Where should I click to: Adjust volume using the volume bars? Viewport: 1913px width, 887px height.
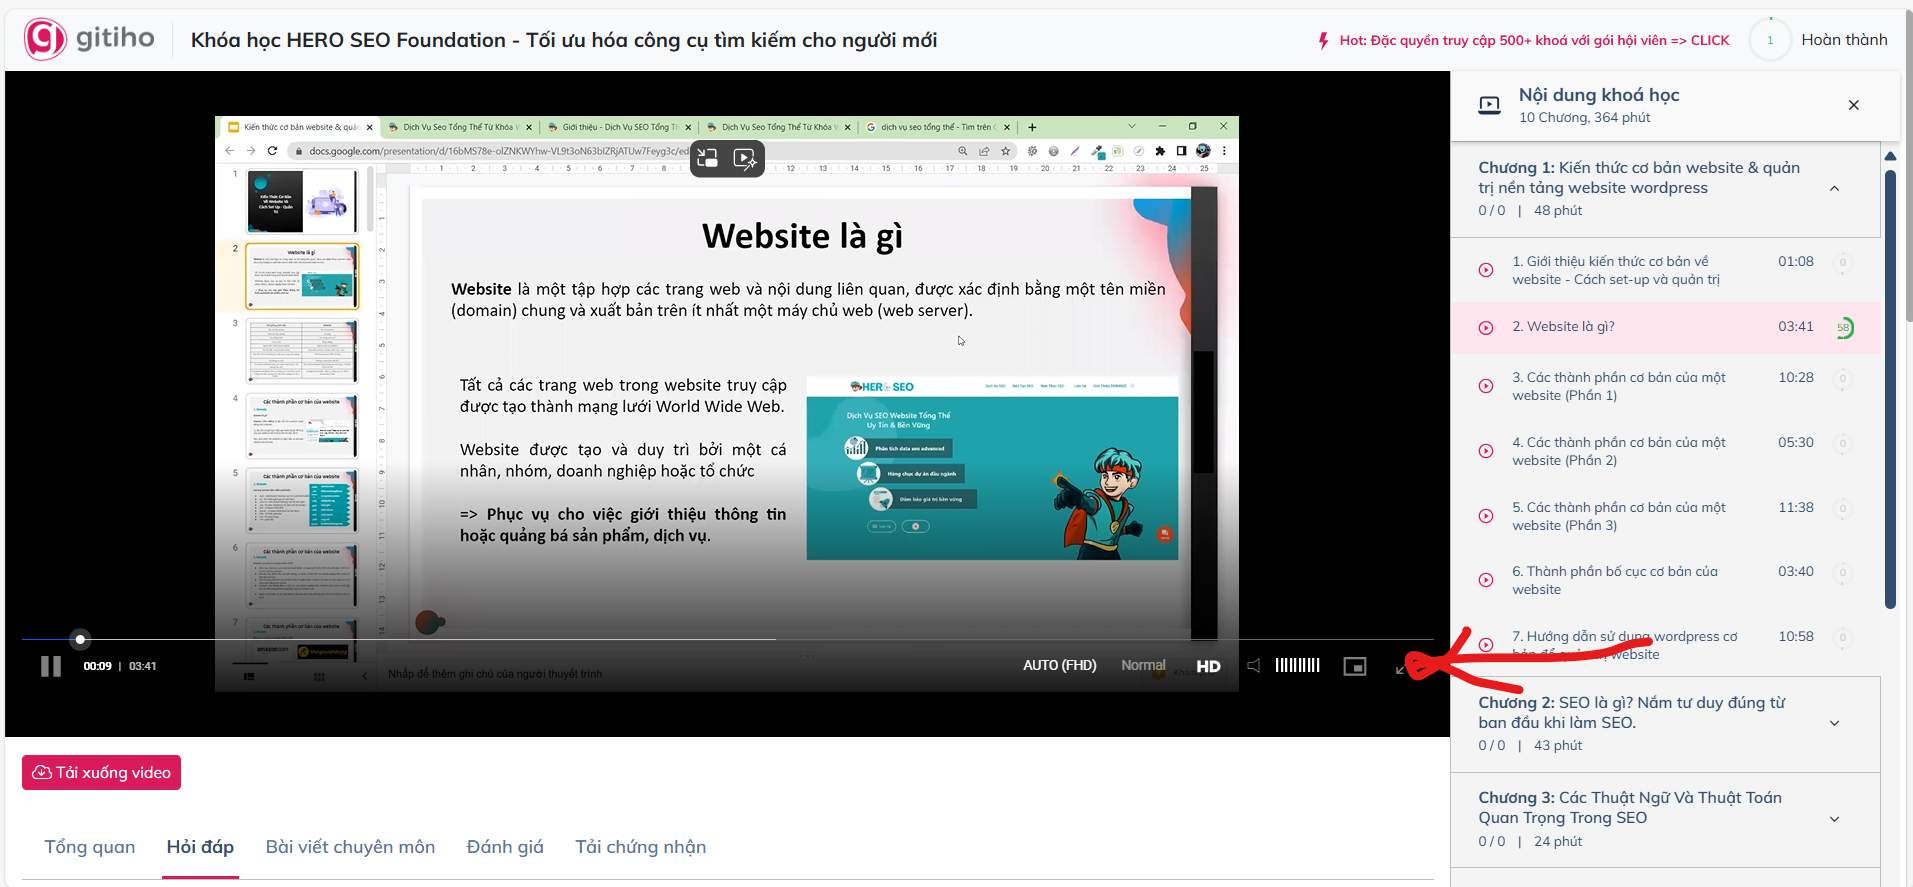point(1298,665)
